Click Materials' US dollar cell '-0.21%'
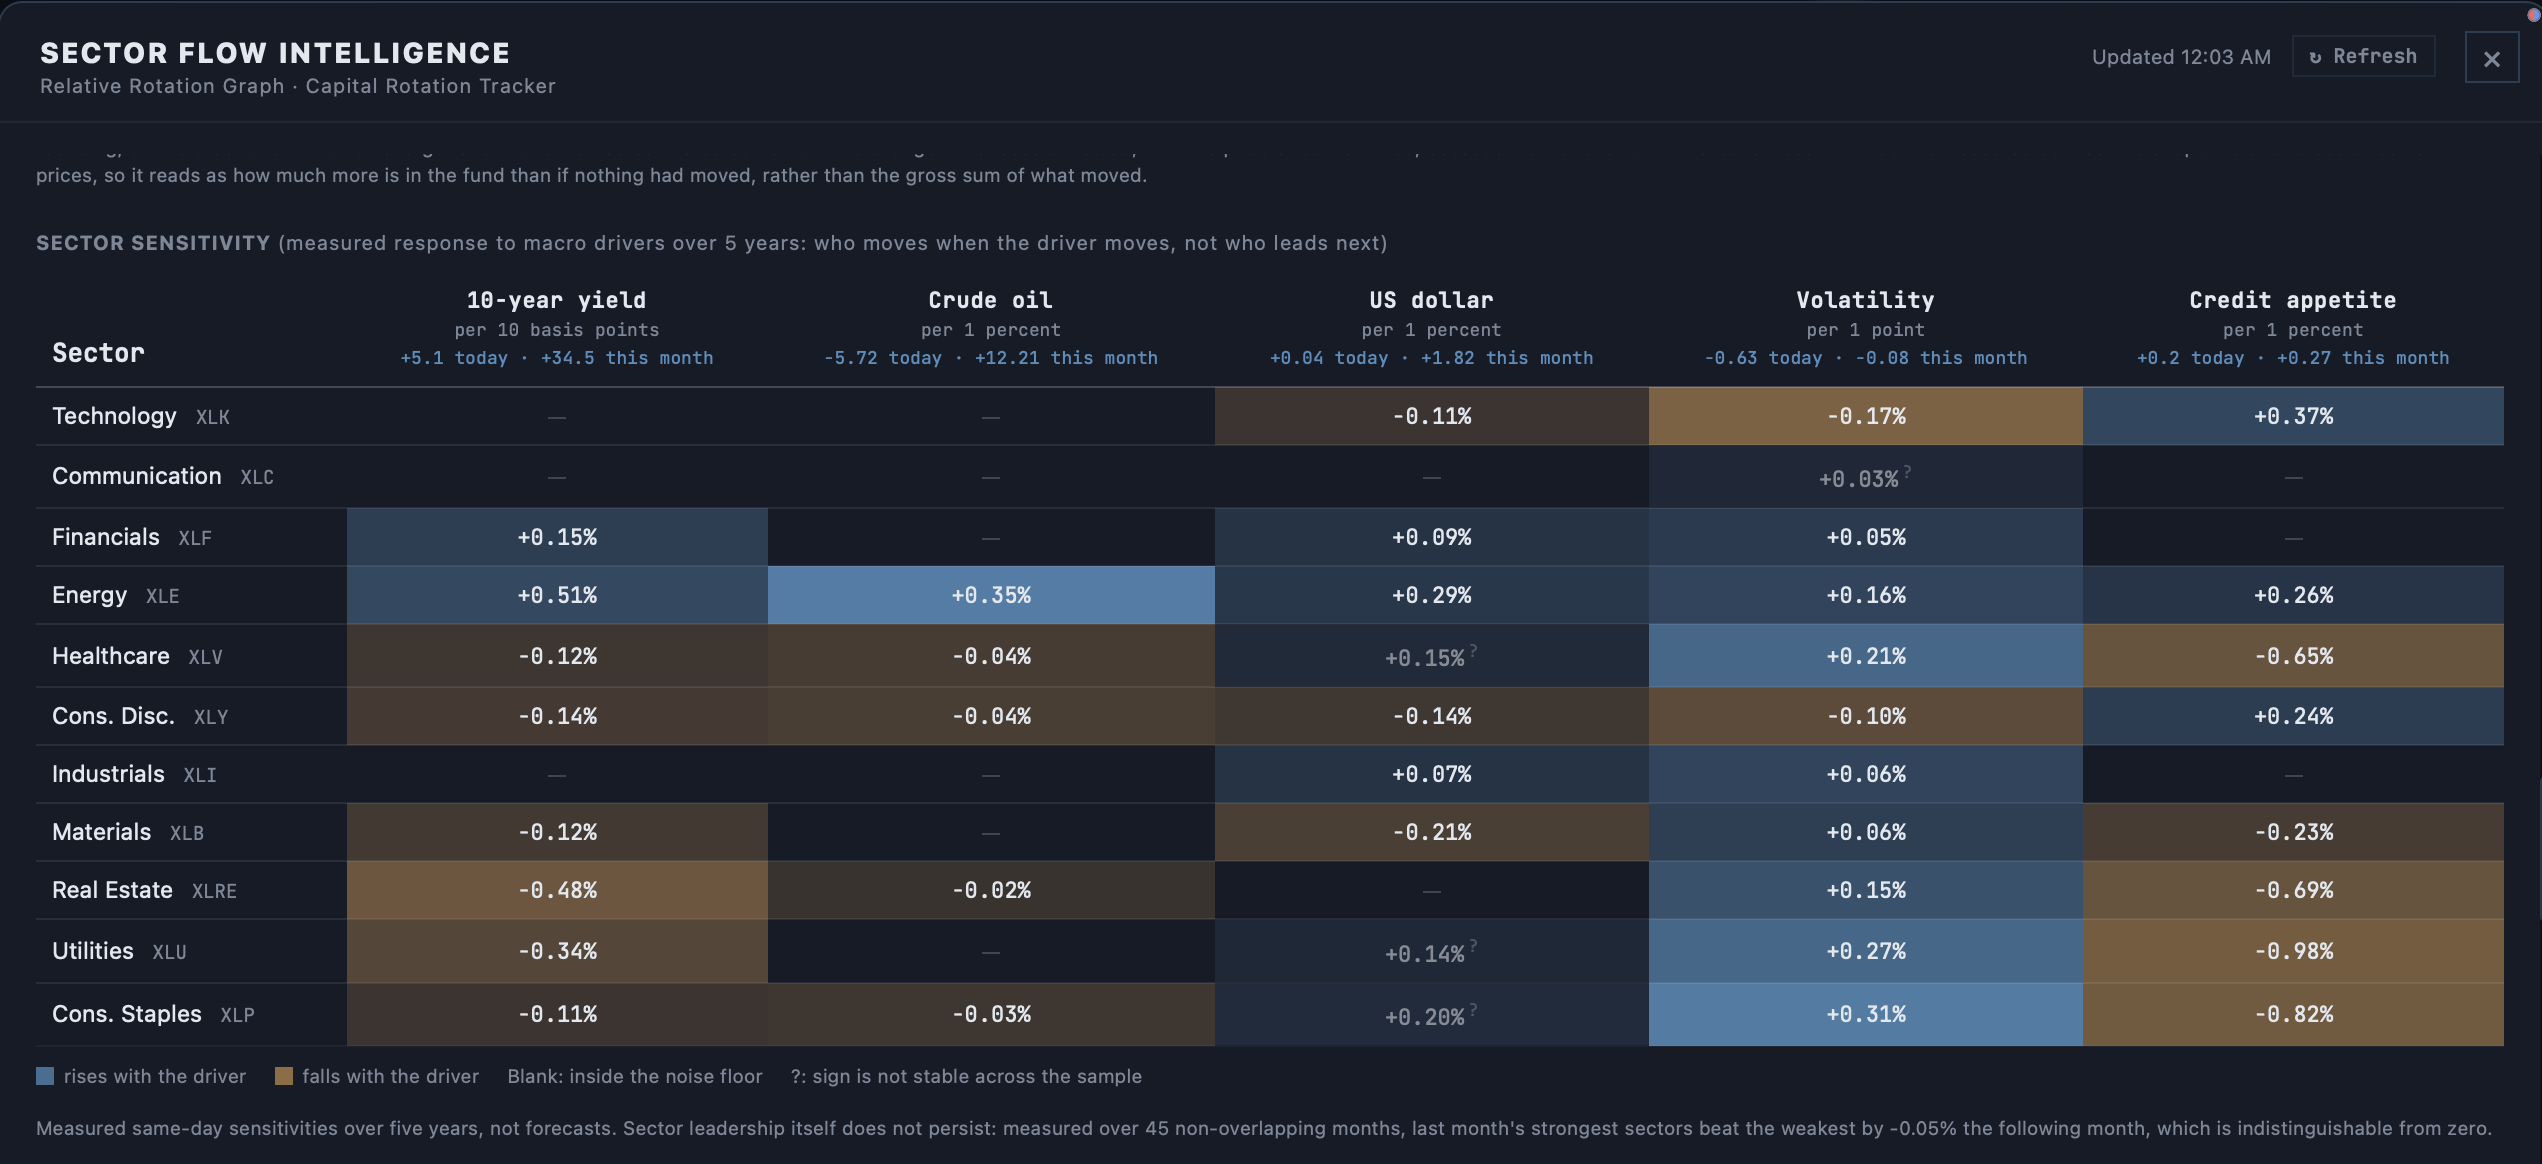2542x1164 pixels. (x=1432, y=832)
